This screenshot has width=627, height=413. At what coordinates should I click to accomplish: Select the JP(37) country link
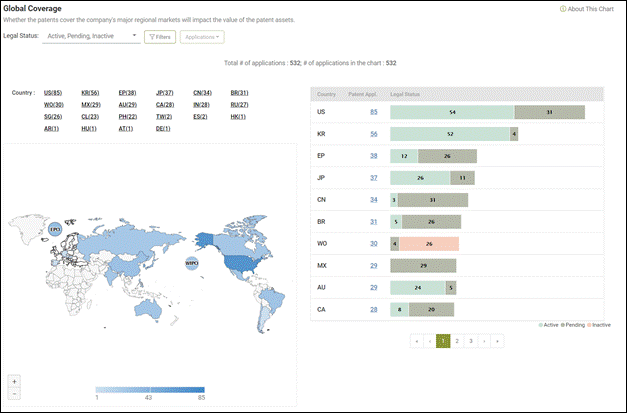pos(164,93)
